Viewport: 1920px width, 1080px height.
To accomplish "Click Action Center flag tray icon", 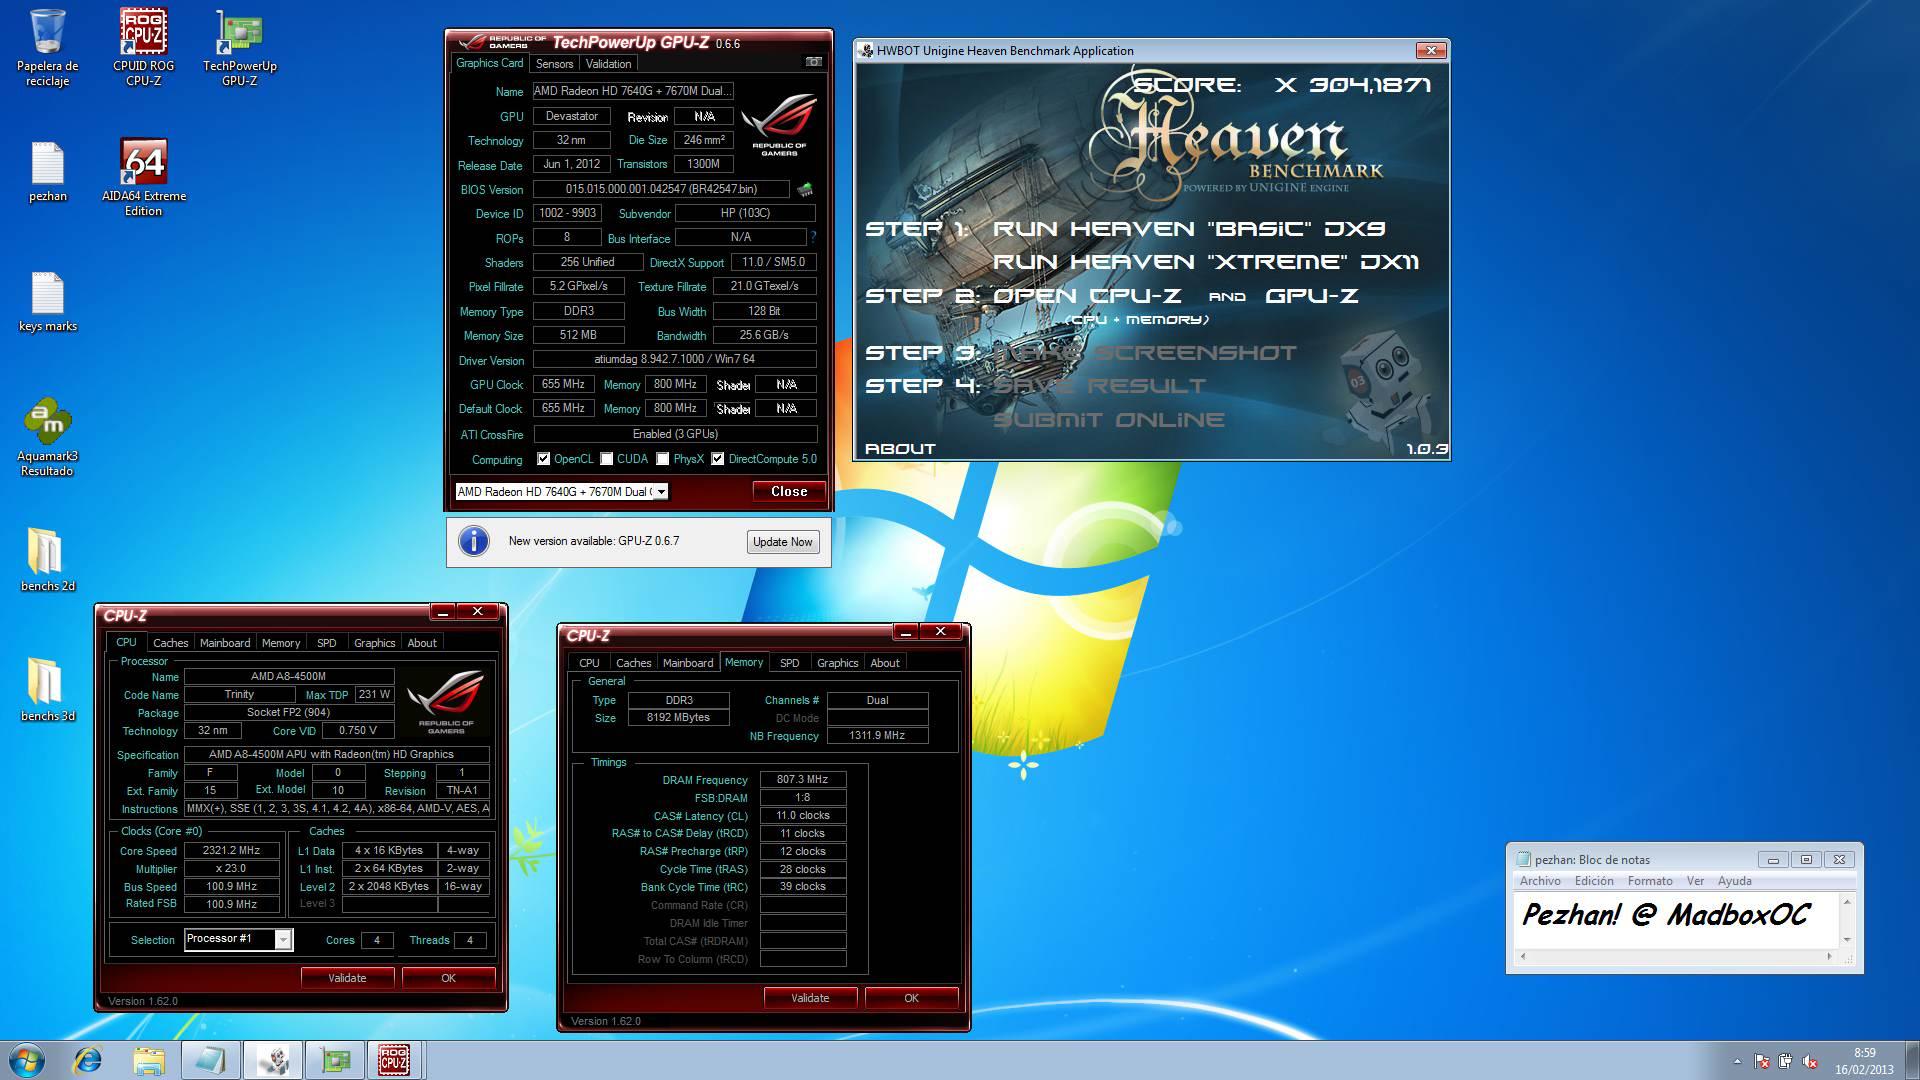I will pyautogui.click(x=1762, y=1061).
